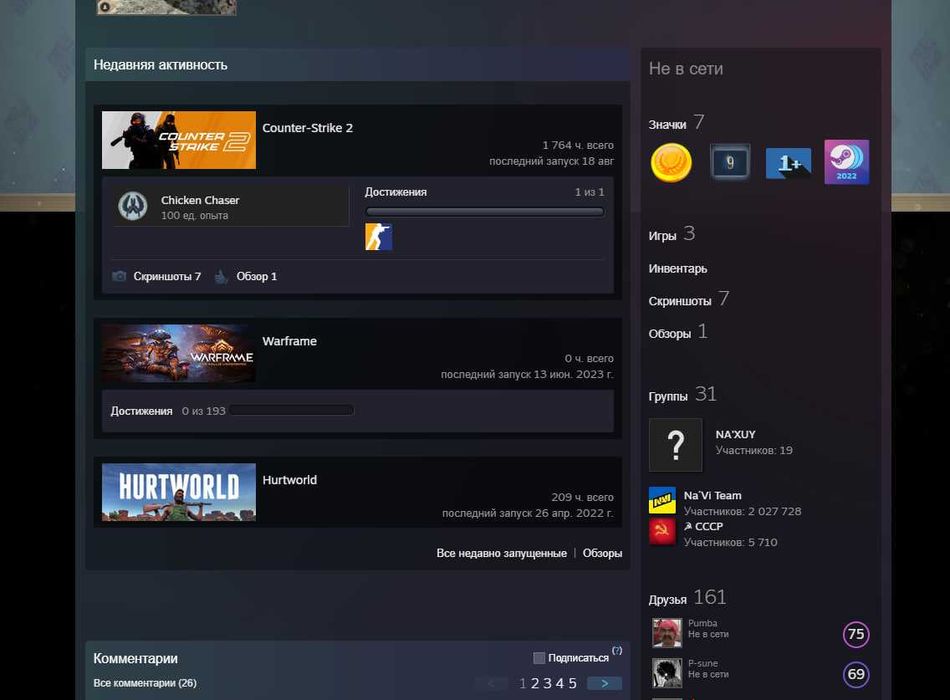The height and width of the screenshot is (700, 950).
Task: Open the Warframe game banner
Action: 179,353
